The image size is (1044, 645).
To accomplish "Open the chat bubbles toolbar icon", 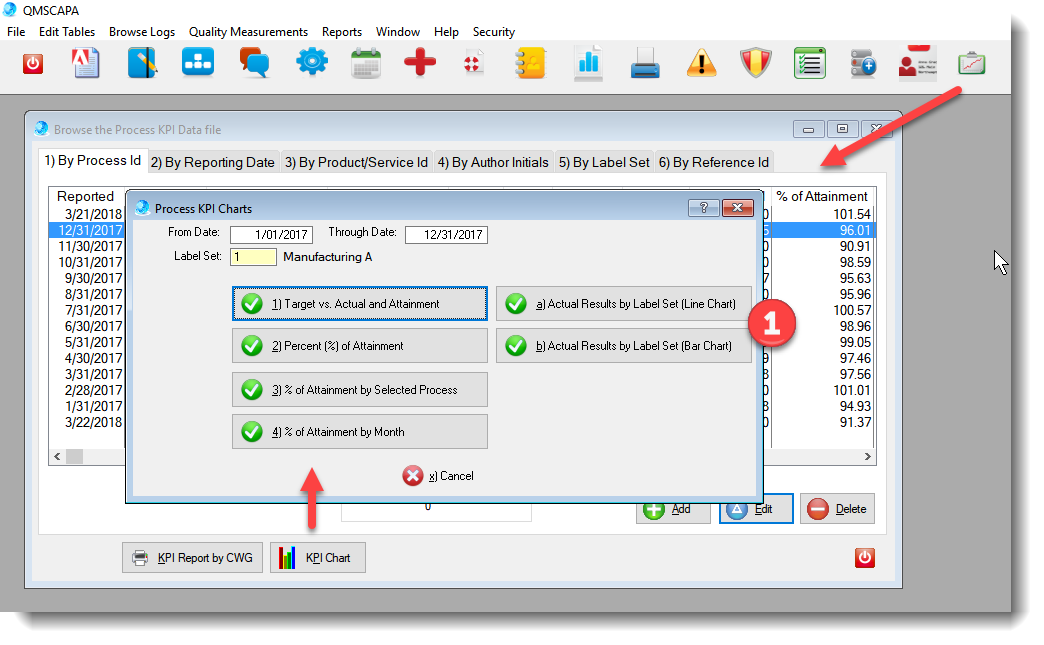I will coord(254,64).
